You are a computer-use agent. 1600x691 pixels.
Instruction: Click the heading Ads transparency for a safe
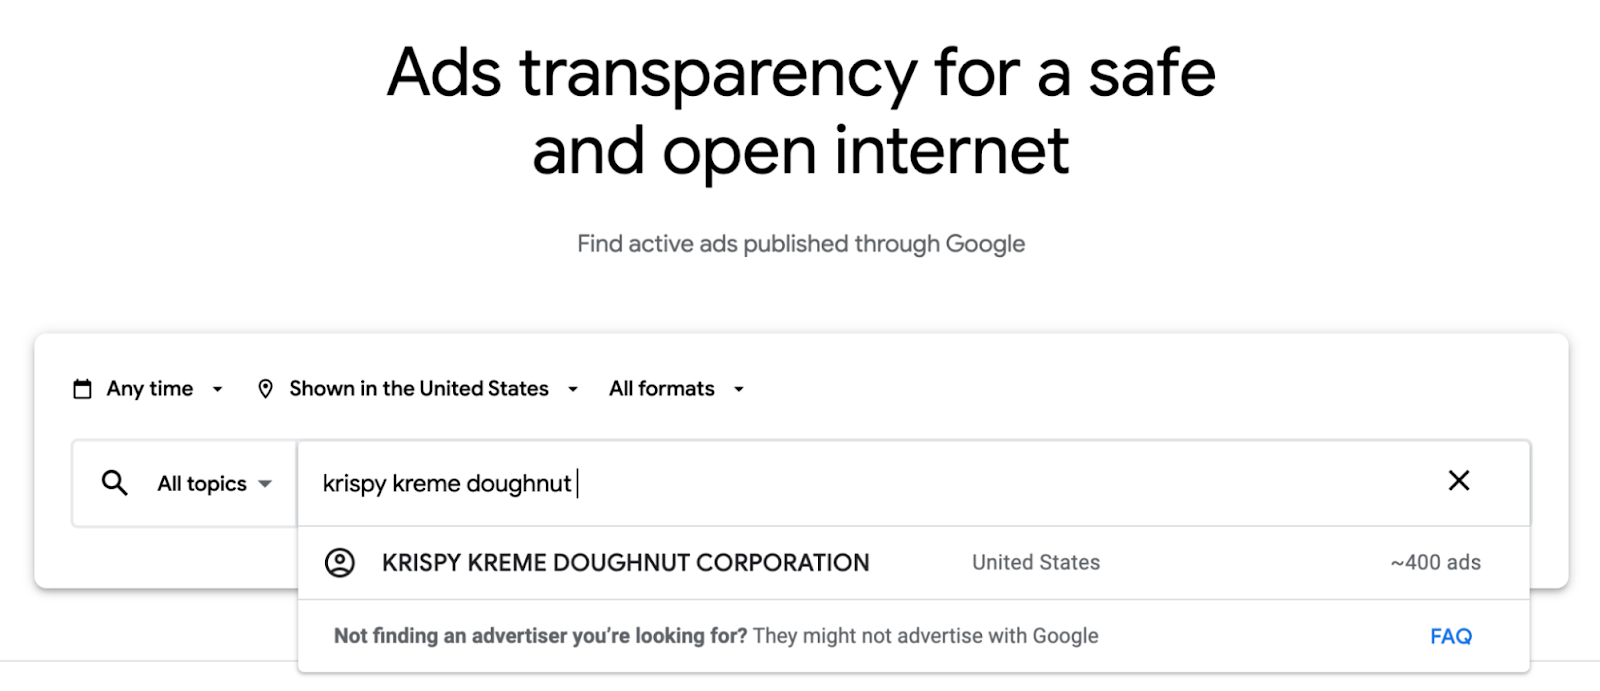[x=800, y=72]
